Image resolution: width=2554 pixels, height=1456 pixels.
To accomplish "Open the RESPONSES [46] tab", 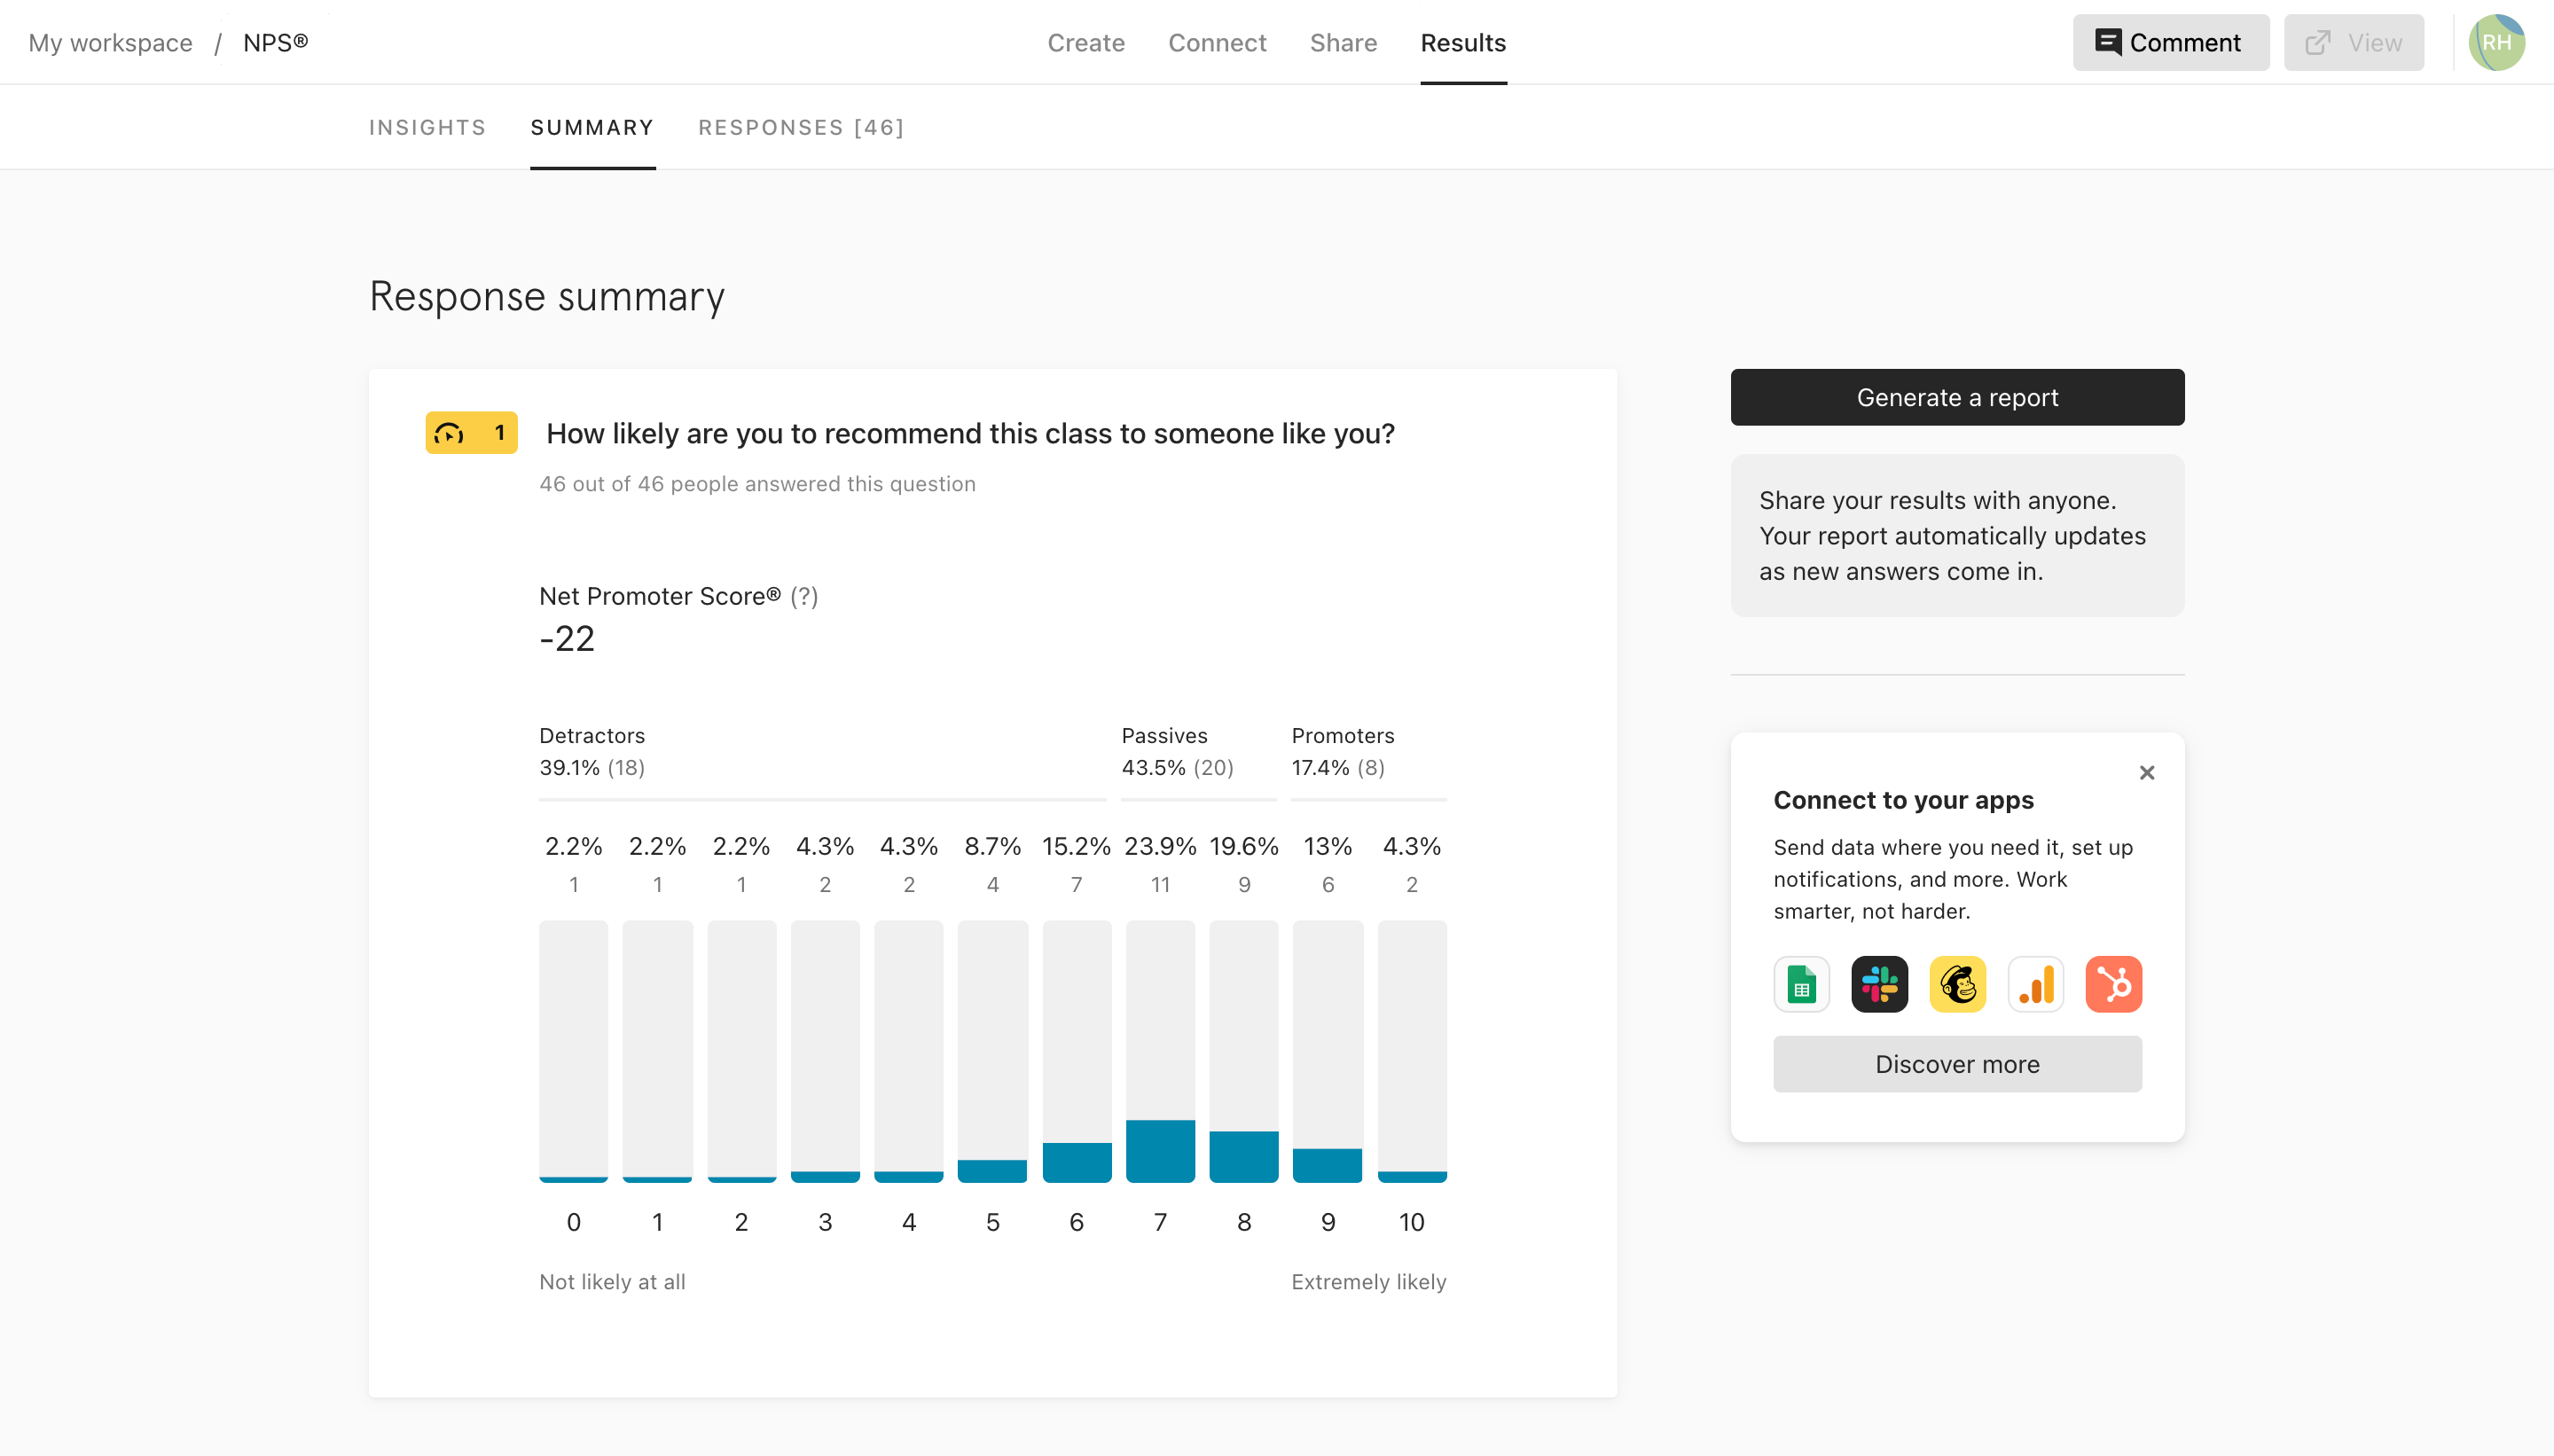I will pos(802,126).
